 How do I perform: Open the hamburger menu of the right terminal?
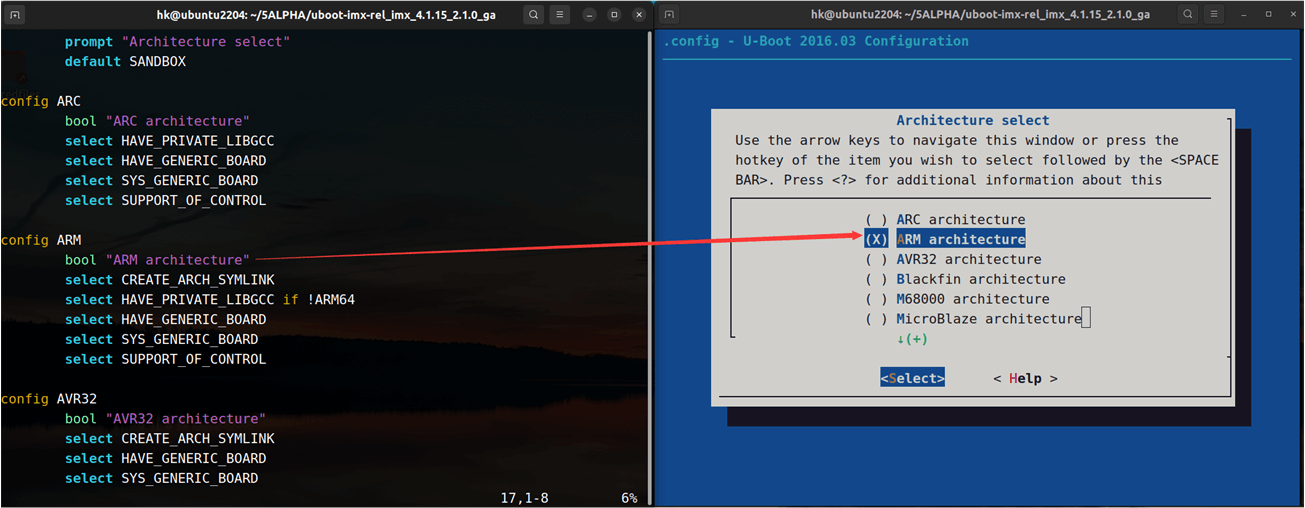[x=1214, y=15]
